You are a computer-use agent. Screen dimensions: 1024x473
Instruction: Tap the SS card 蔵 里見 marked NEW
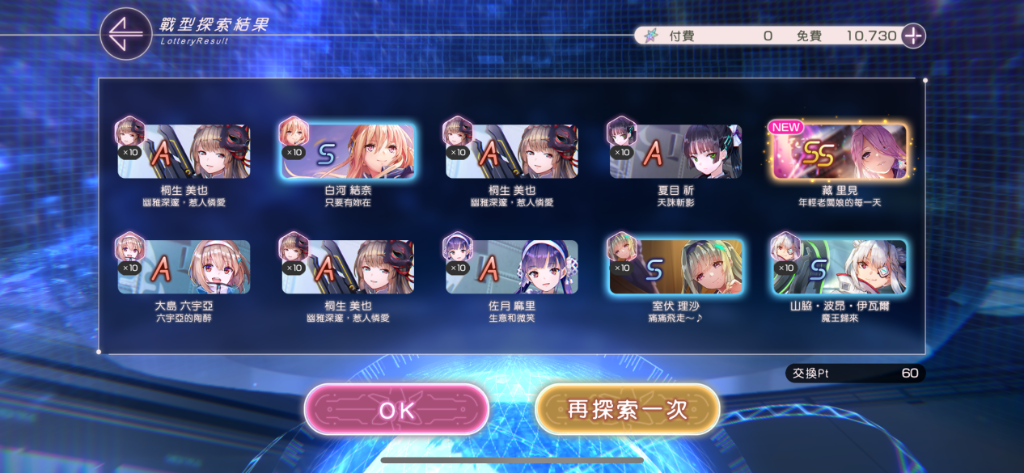(839, 152)
